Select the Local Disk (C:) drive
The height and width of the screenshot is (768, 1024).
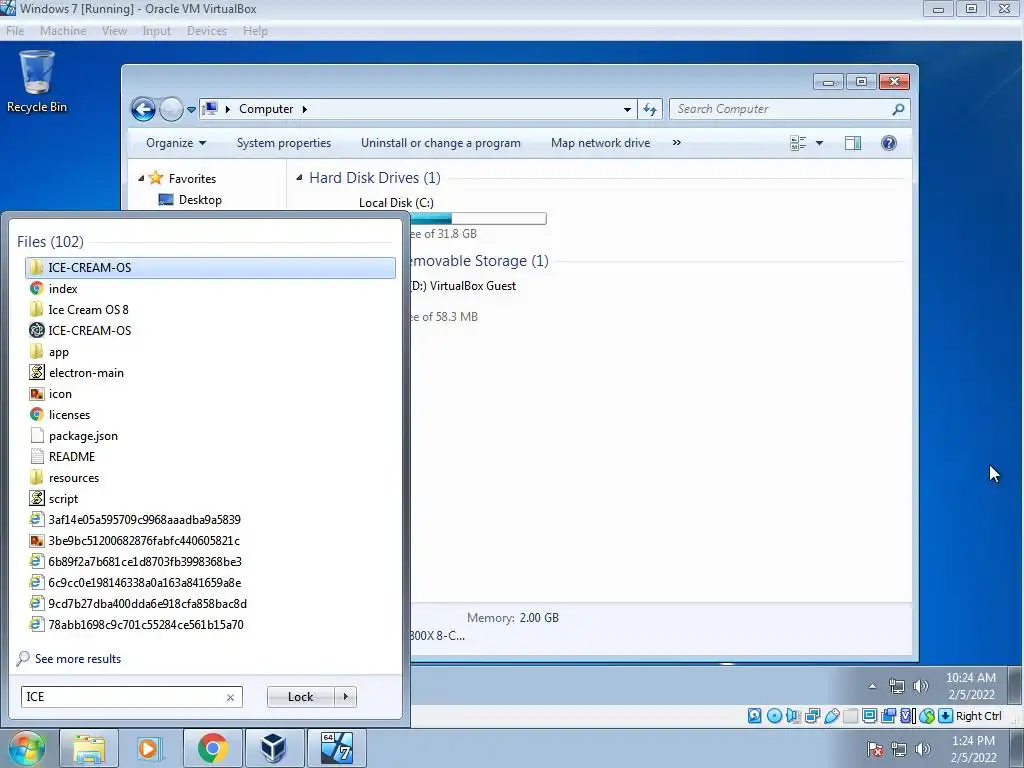coord(396,203)
